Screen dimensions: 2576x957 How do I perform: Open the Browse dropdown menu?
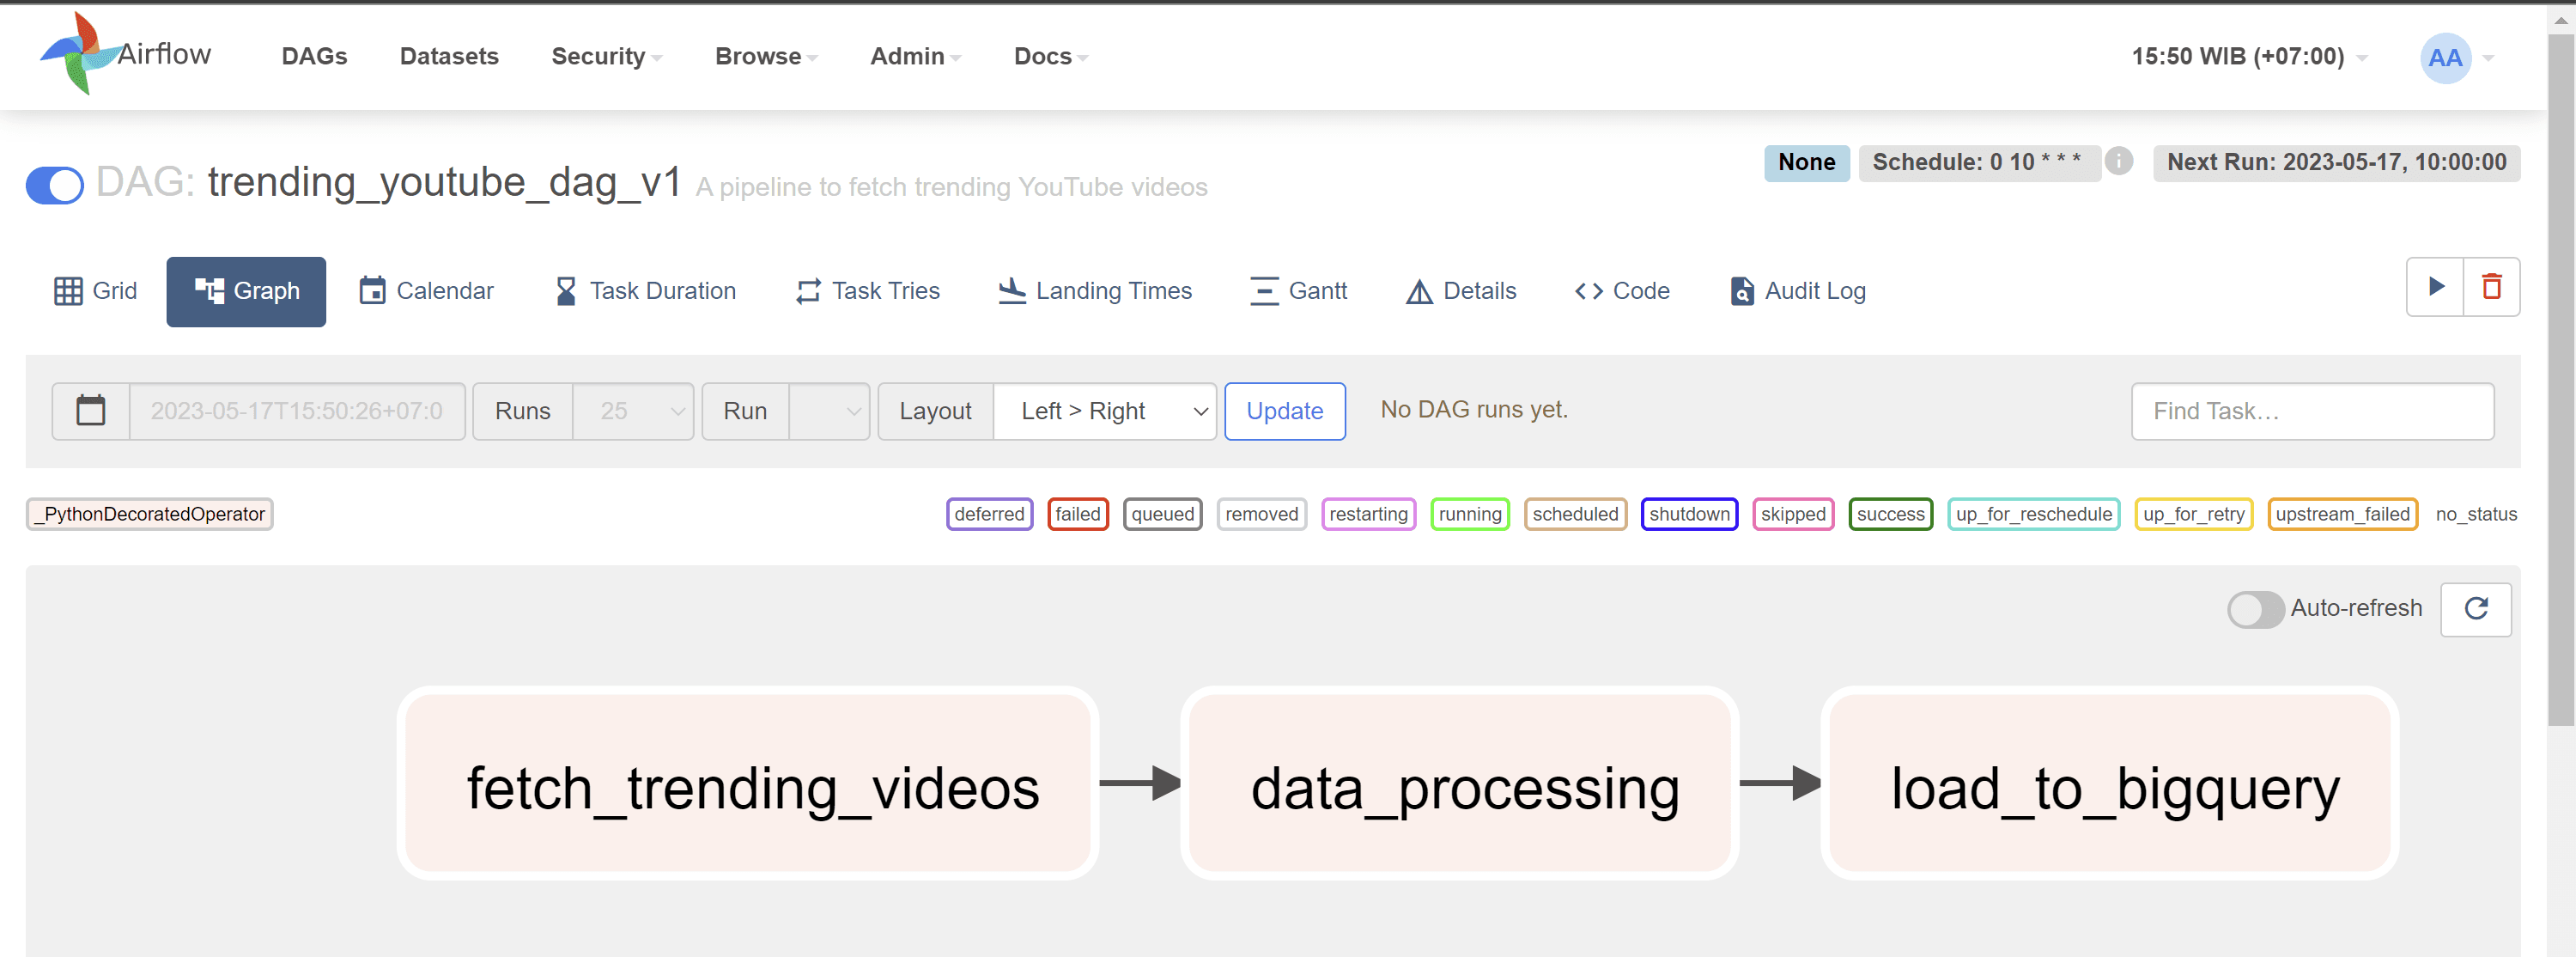[x=766, y=57]
